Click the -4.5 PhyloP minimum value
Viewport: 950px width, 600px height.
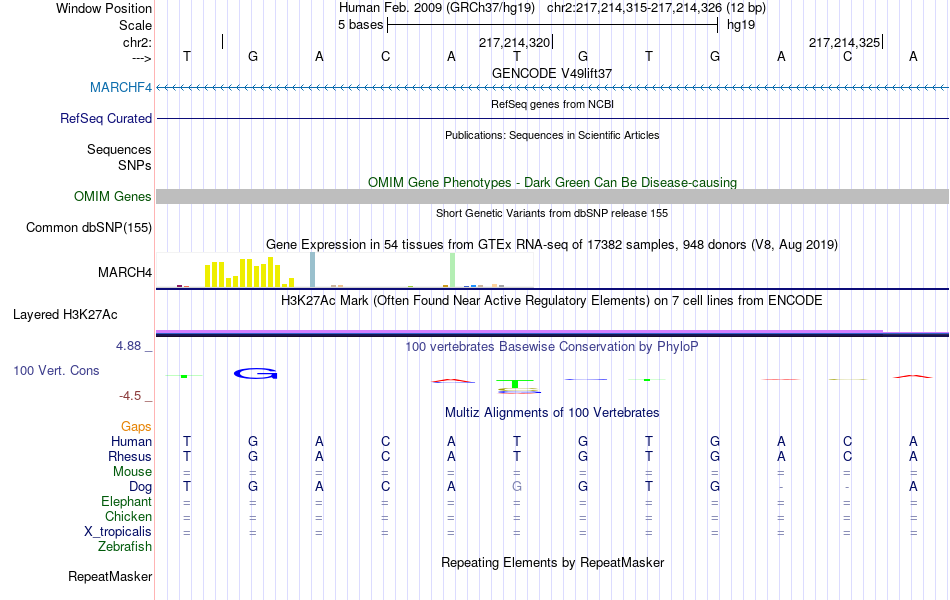(130, 396)
